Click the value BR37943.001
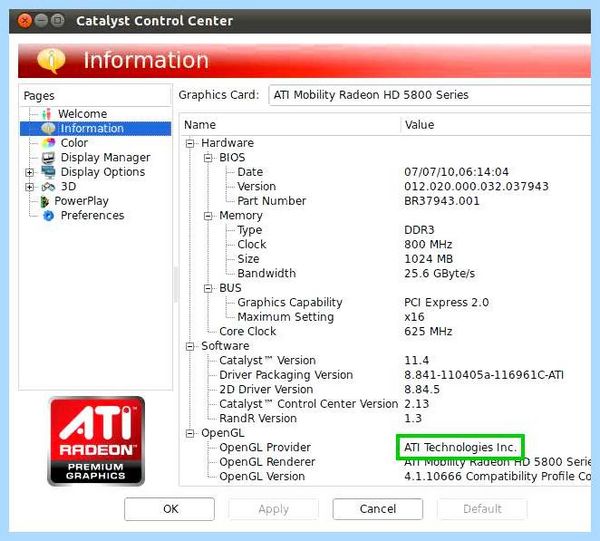This screenshot has height=541, width=600. [442, 201]
